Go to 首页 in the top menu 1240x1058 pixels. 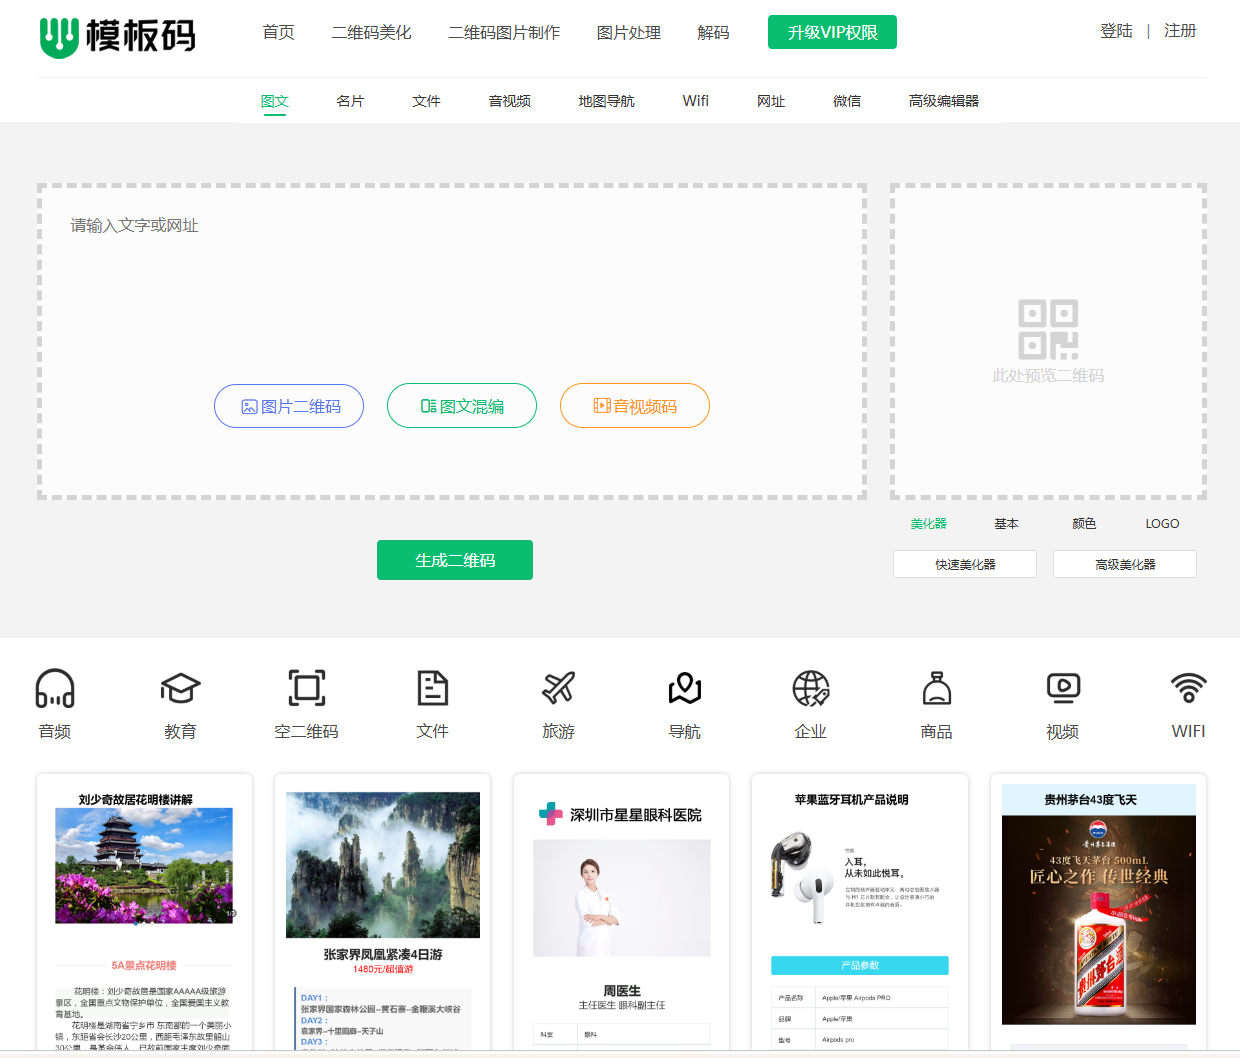tap(279, 32)
